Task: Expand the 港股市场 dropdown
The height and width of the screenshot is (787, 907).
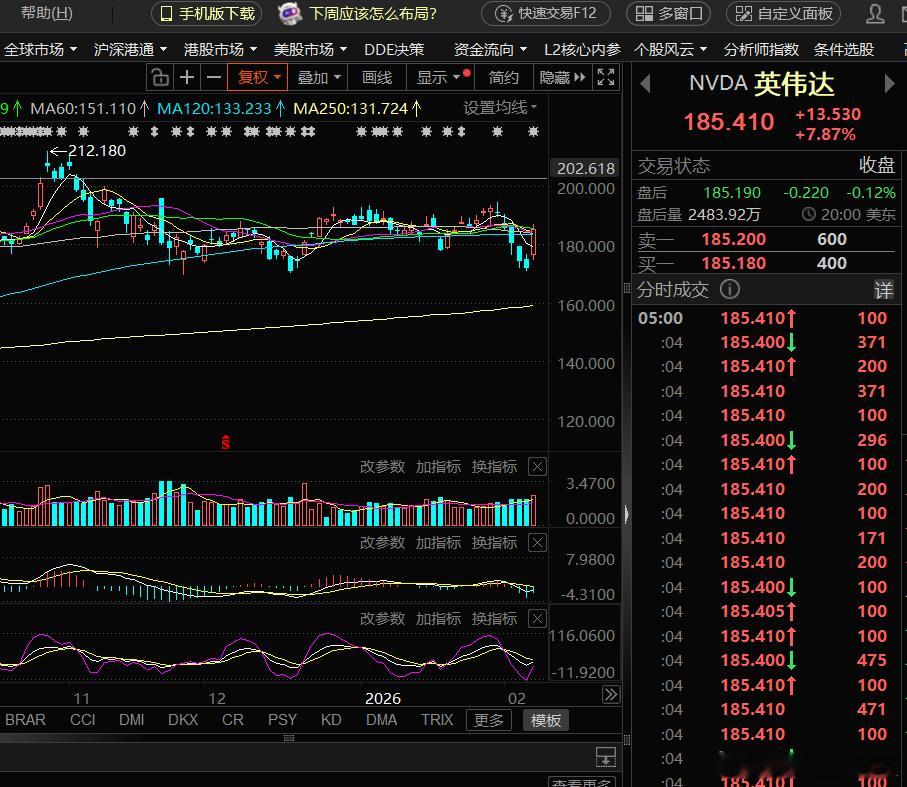Action: tap(220, 50)
